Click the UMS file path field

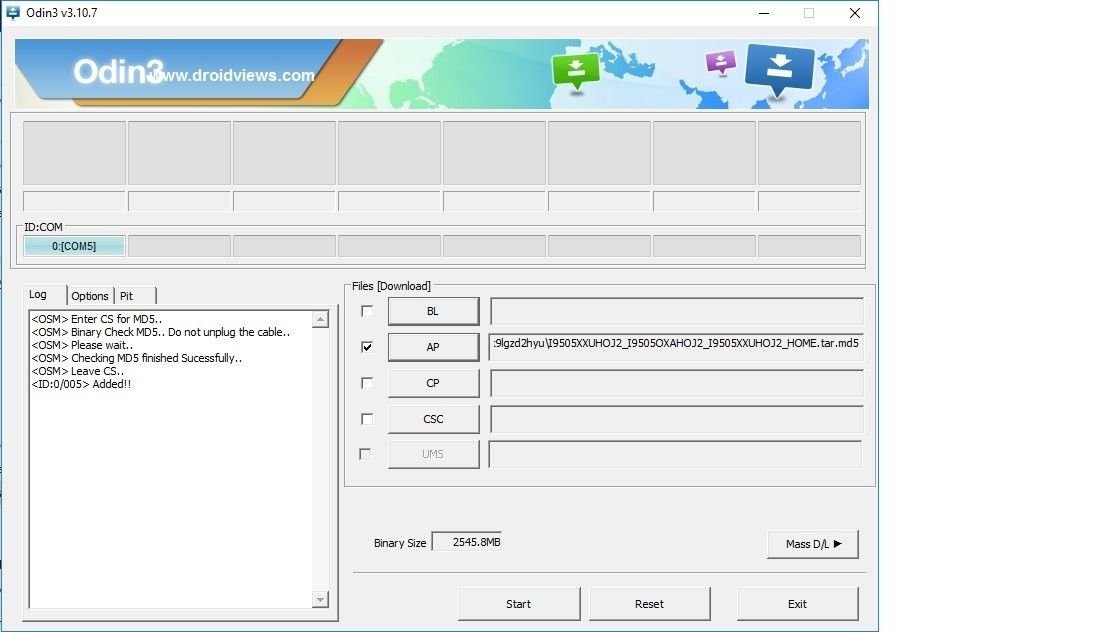tap(675, 454)
